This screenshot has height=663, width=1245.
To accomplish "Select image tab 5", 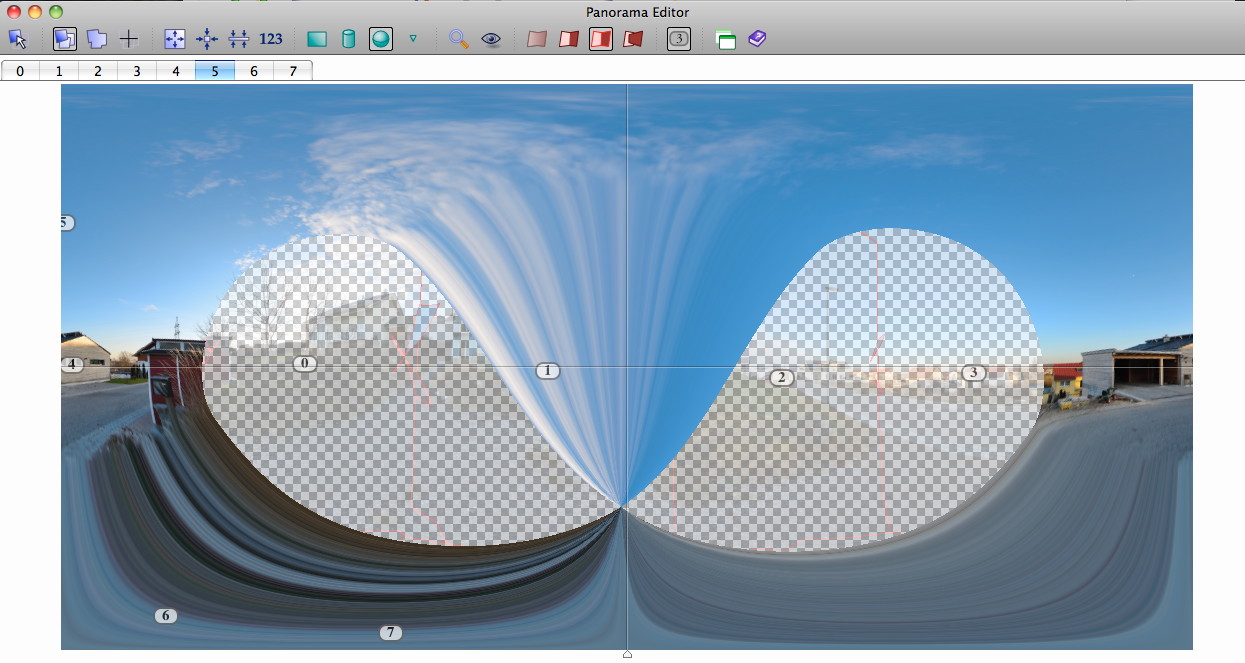I will pos(215,71).
